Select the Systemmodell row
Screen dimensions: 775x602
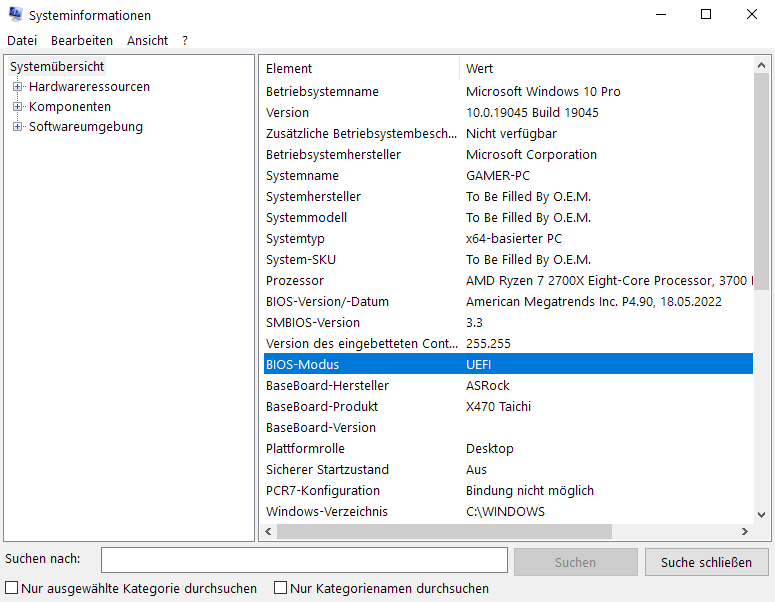pos(508,217)
